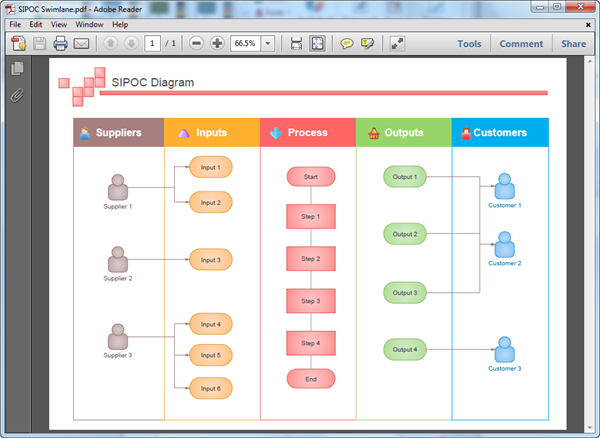Add a sticky note comment
This screenshot has width=600, height=438.
coord(347,44)
